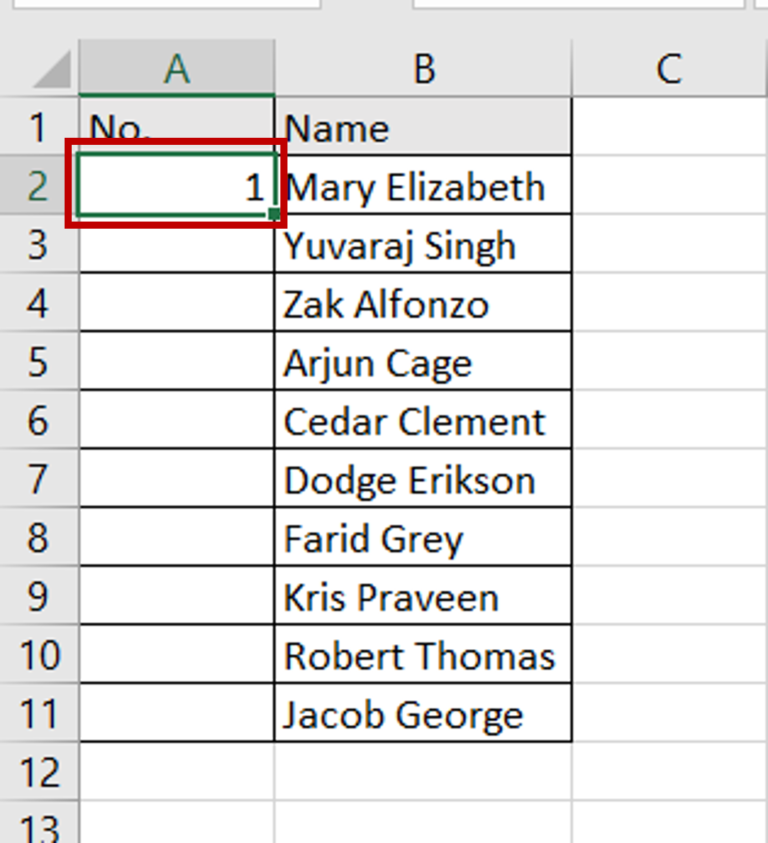
Task: Select row 2 header
Action: 40,186
